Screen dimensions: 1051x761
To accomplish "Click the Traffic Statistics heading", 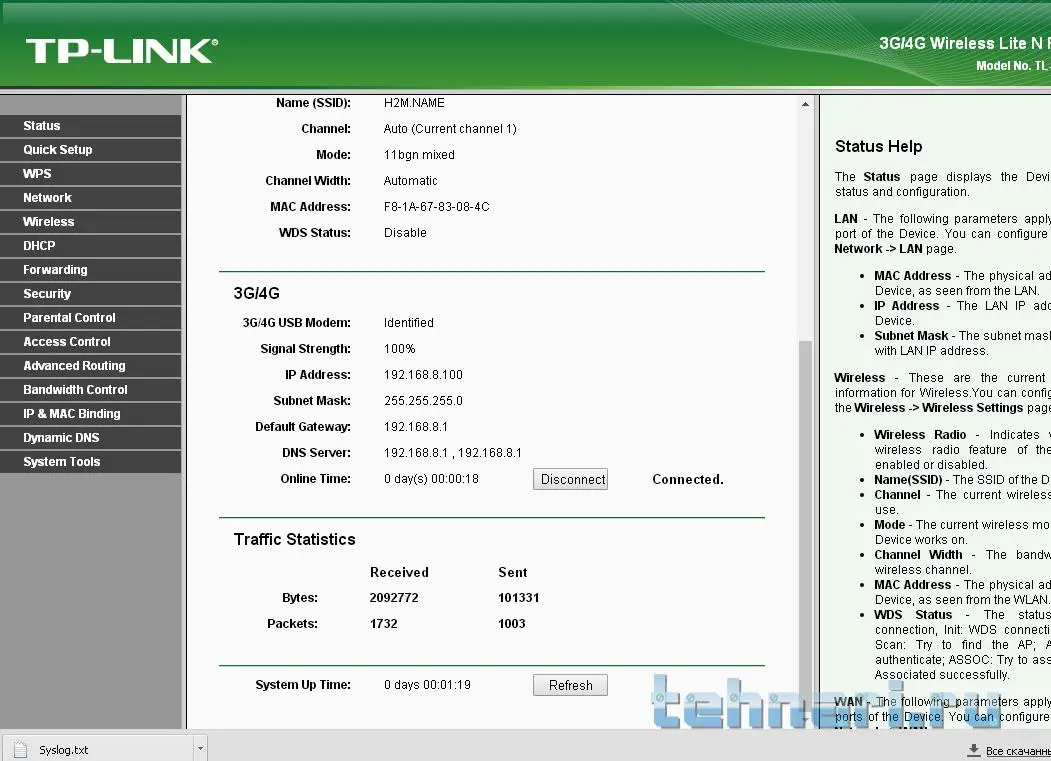I will pos(294,539).
